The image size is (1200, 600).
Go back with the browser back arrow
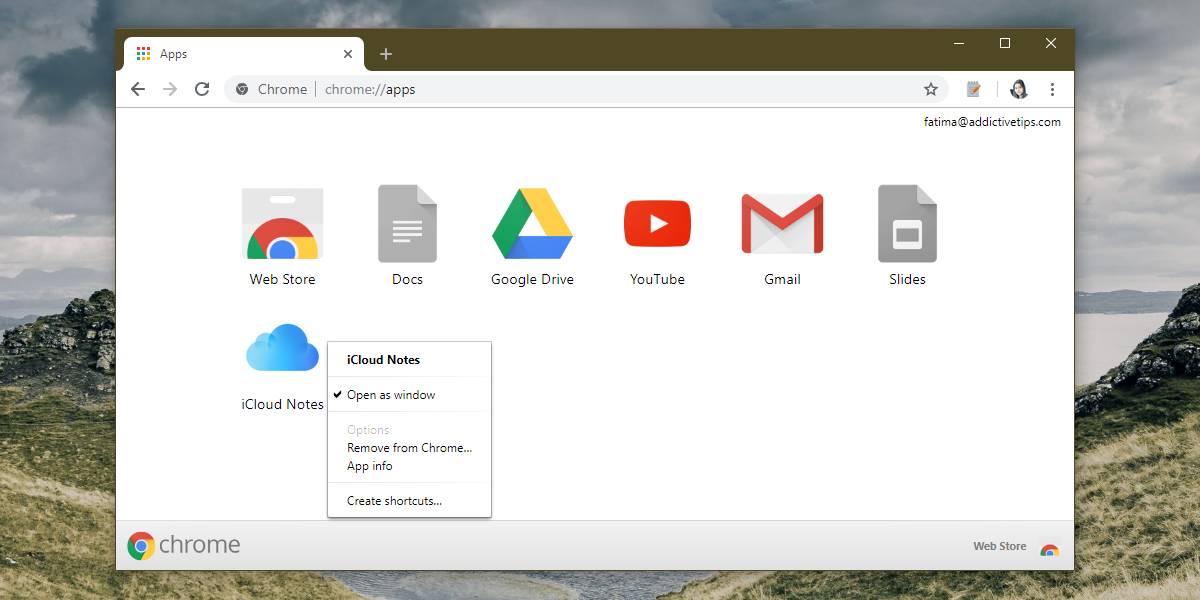138,89
